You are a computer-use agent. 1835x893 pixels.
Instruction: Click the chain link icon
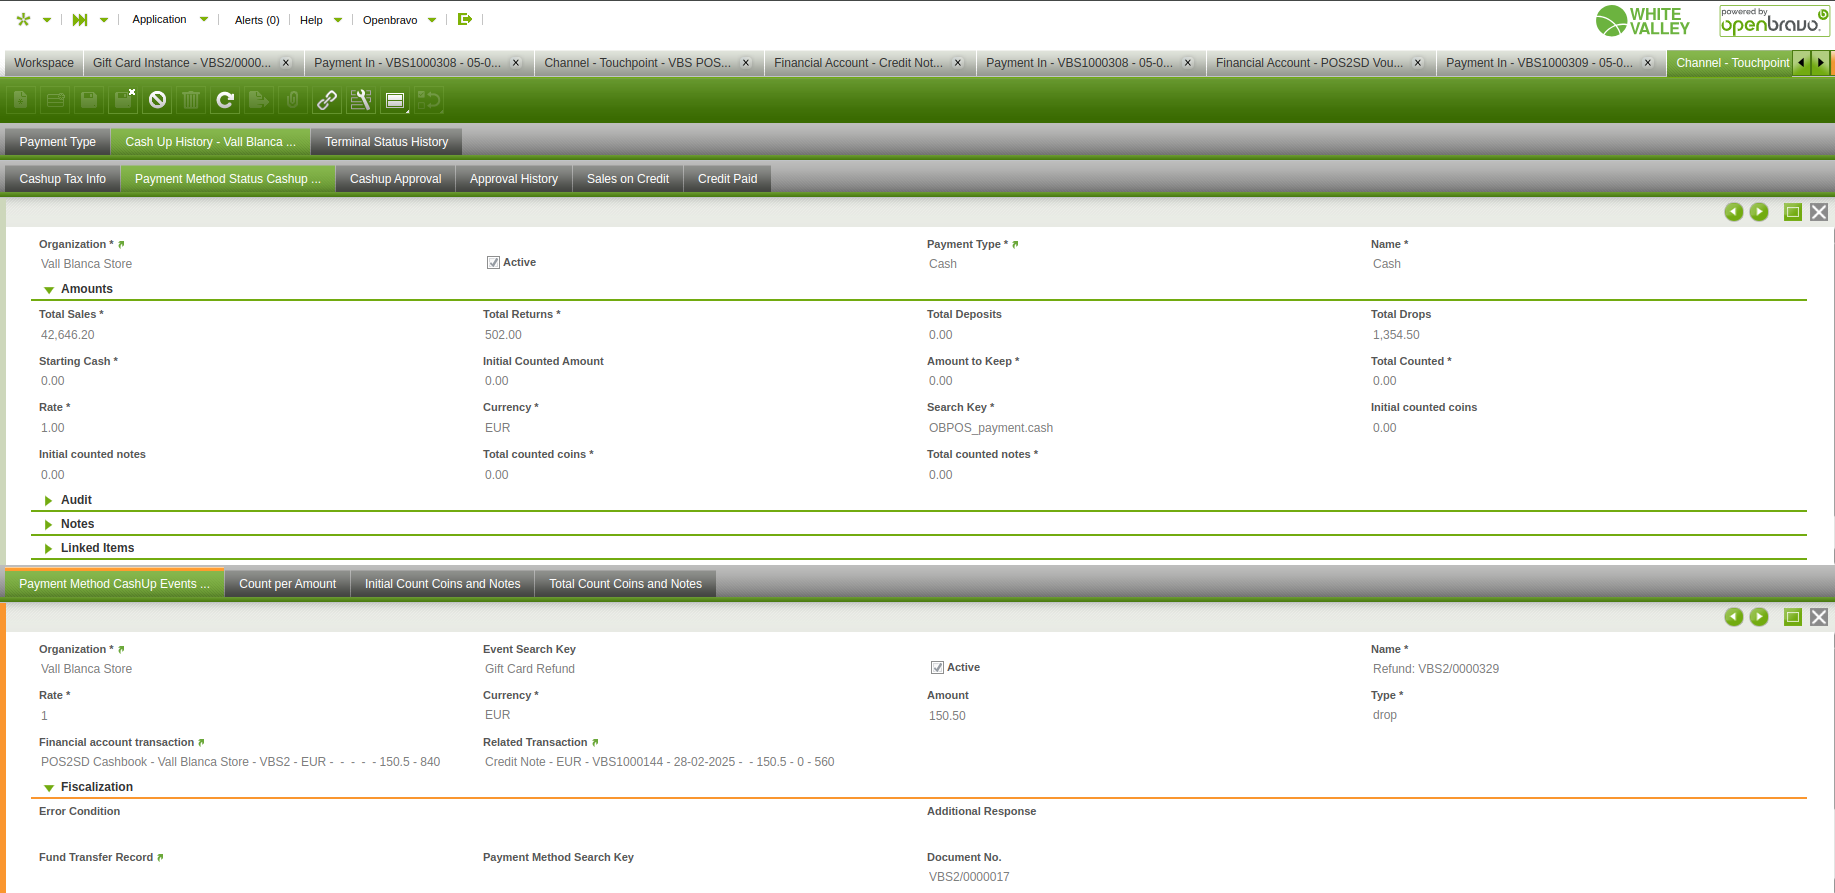click(x=327, y=100)
